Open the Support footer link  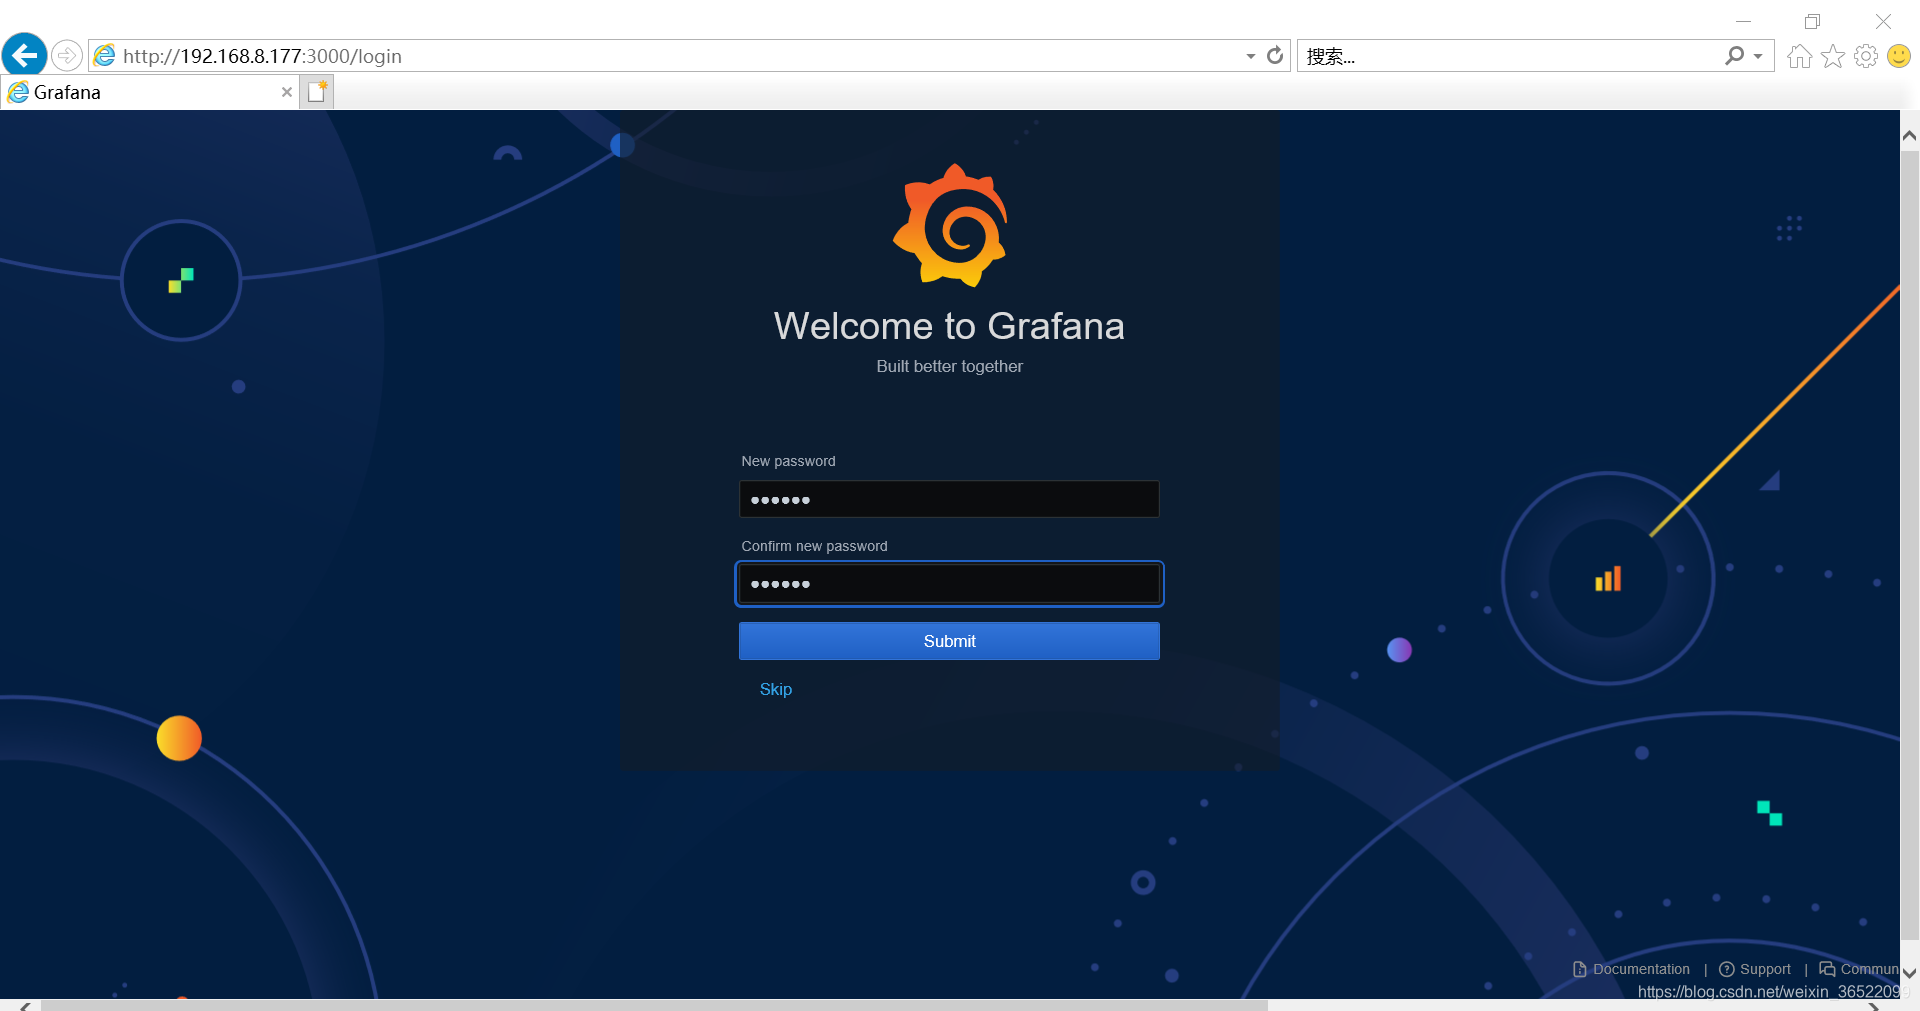[x=1755, y=969]
